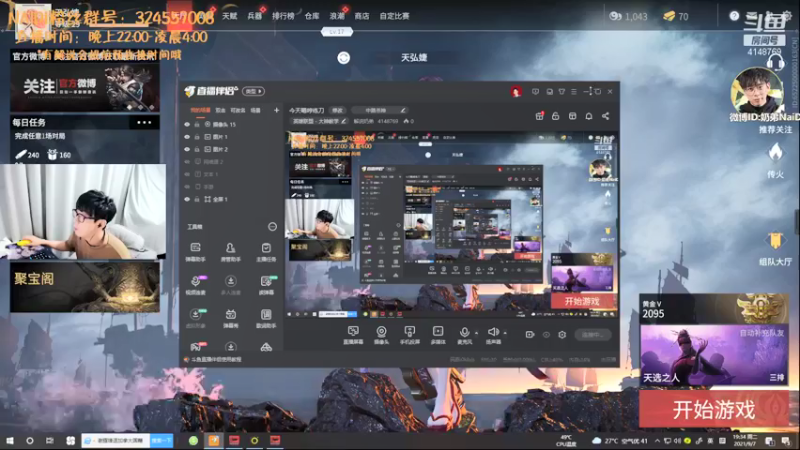Toggle visibility of 全屏 1 layer
This screenshot has height=450, width=800.
[187, 199]
